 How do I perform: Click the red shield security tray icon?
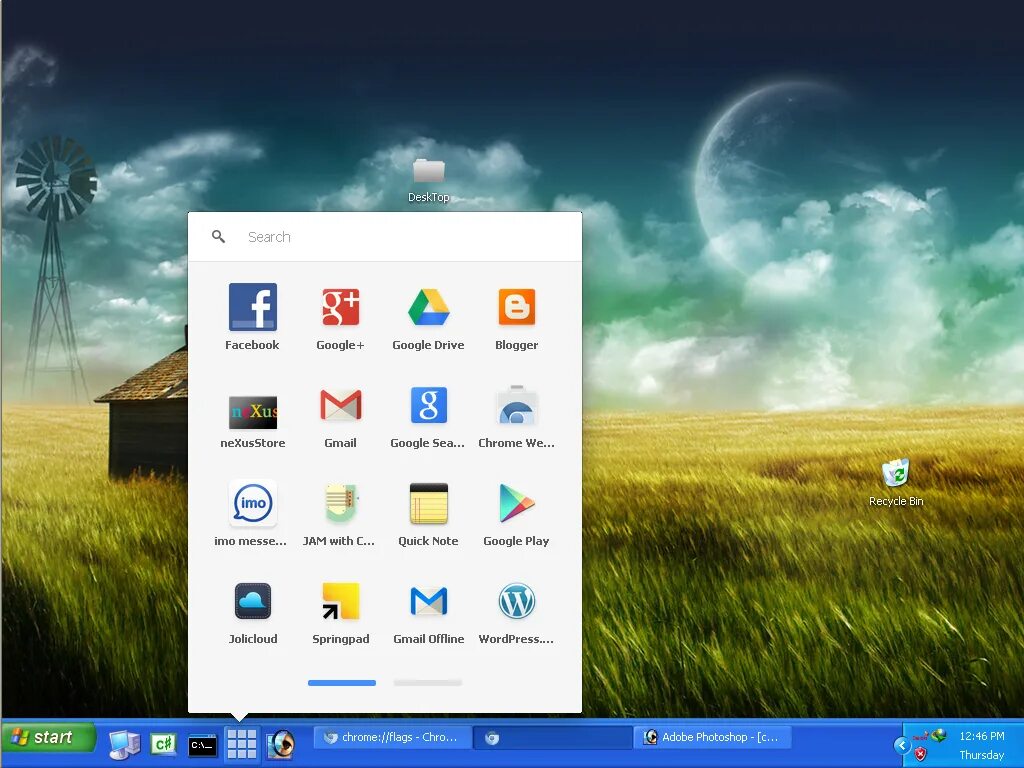[920, 754]
